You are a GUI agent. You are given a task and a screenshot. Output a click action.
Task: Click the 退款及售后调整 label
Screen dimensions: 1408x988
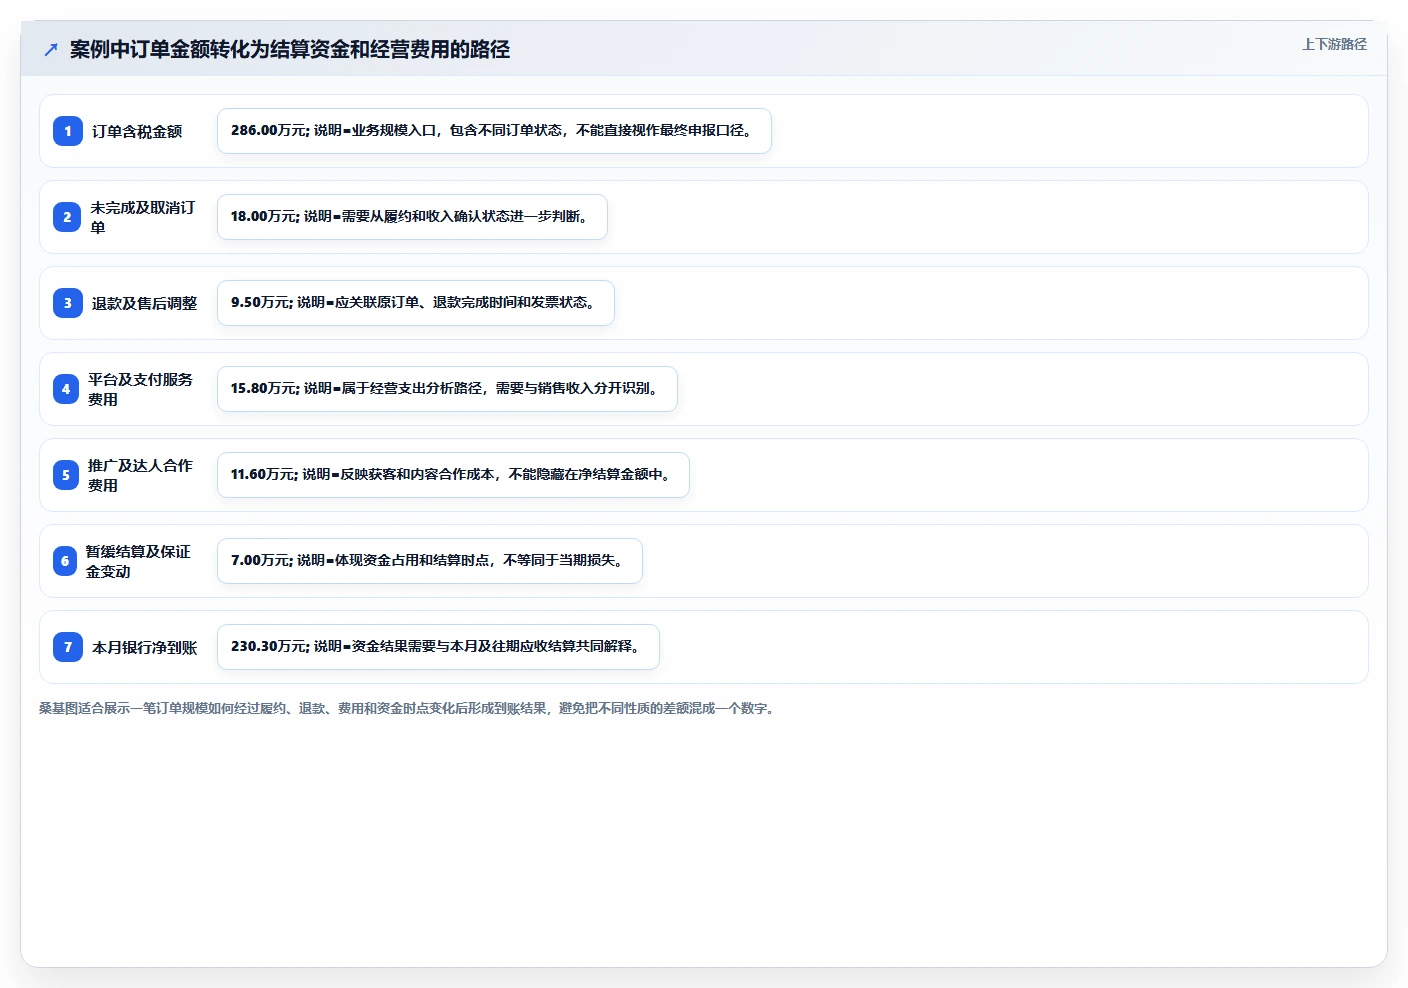145,303
